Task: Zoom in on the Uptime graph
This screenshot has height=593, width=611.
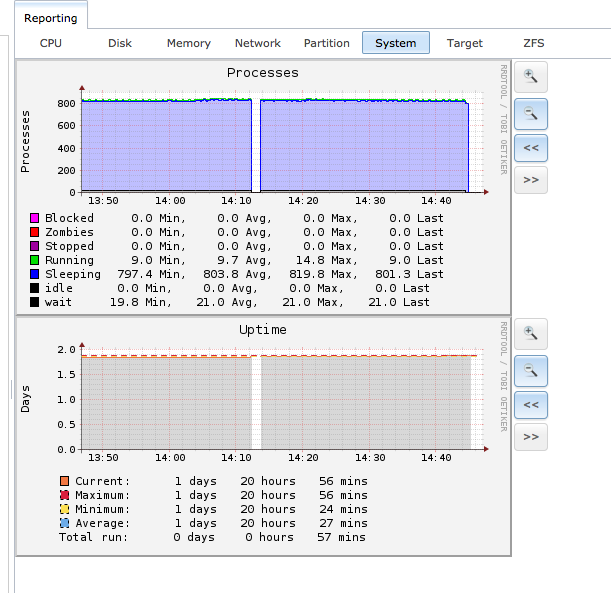Action: 531,334
